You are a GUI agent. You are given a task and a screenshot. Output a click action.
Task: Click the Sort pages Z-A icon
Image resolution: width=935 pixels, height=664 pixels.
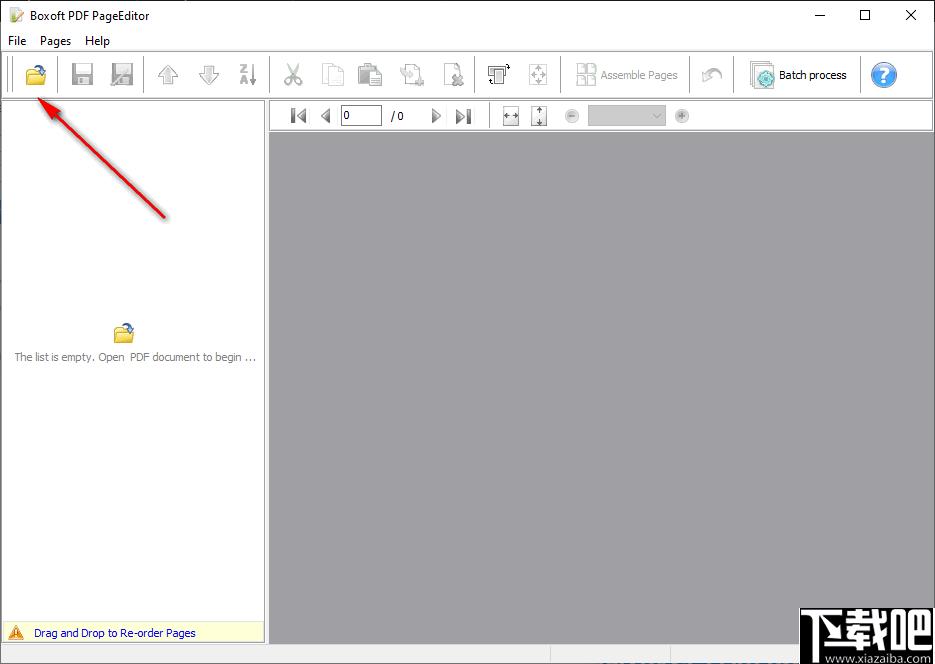(248, 75)
